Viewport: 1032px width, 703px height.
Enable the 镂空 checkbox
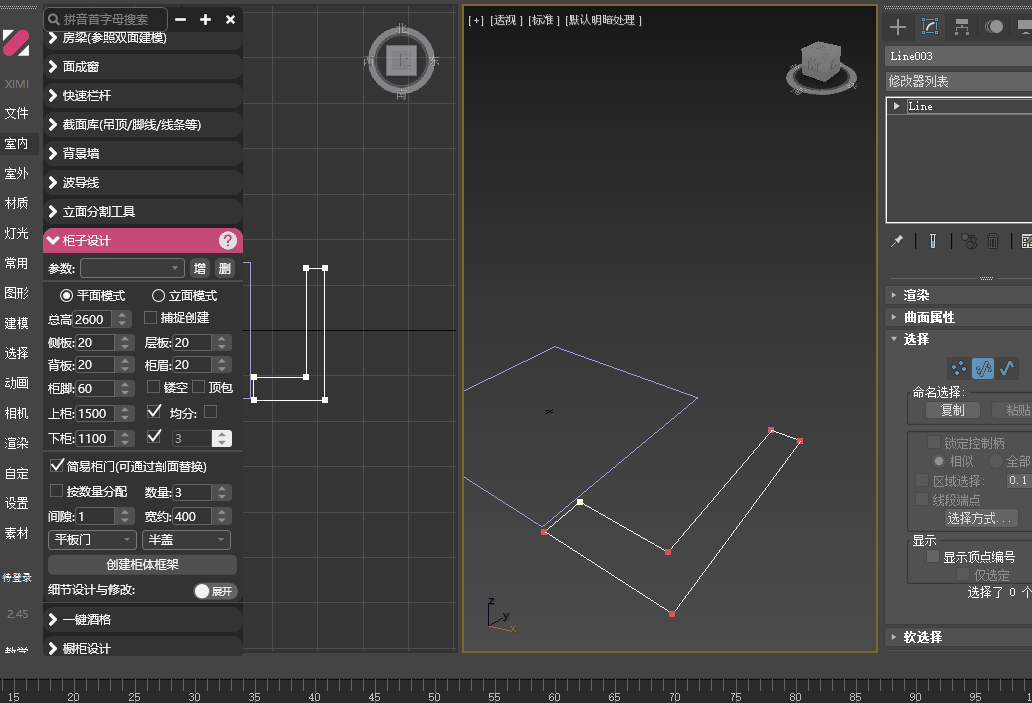[x=153, y=386]
